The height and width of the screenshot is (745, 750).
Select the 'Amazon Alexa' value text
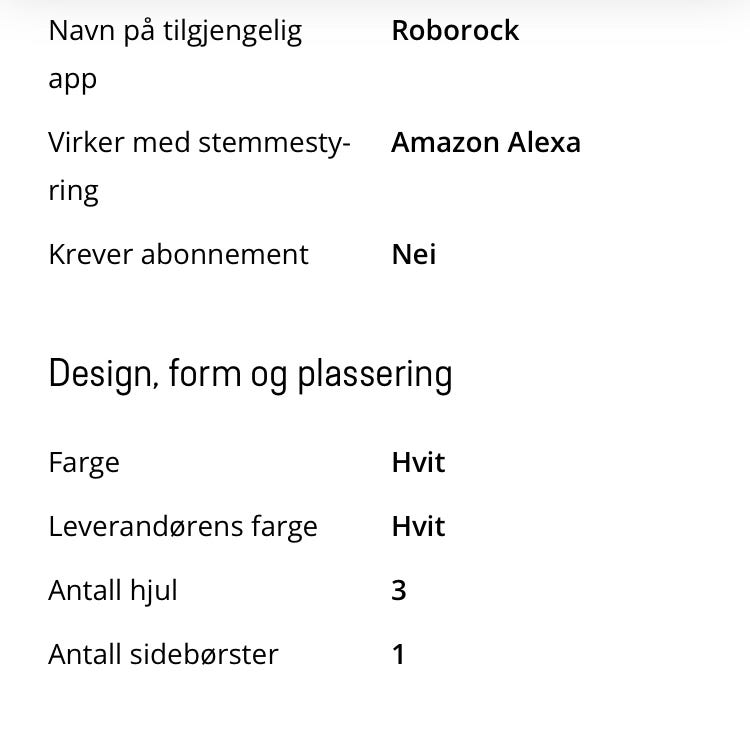[x=485, y=142]
